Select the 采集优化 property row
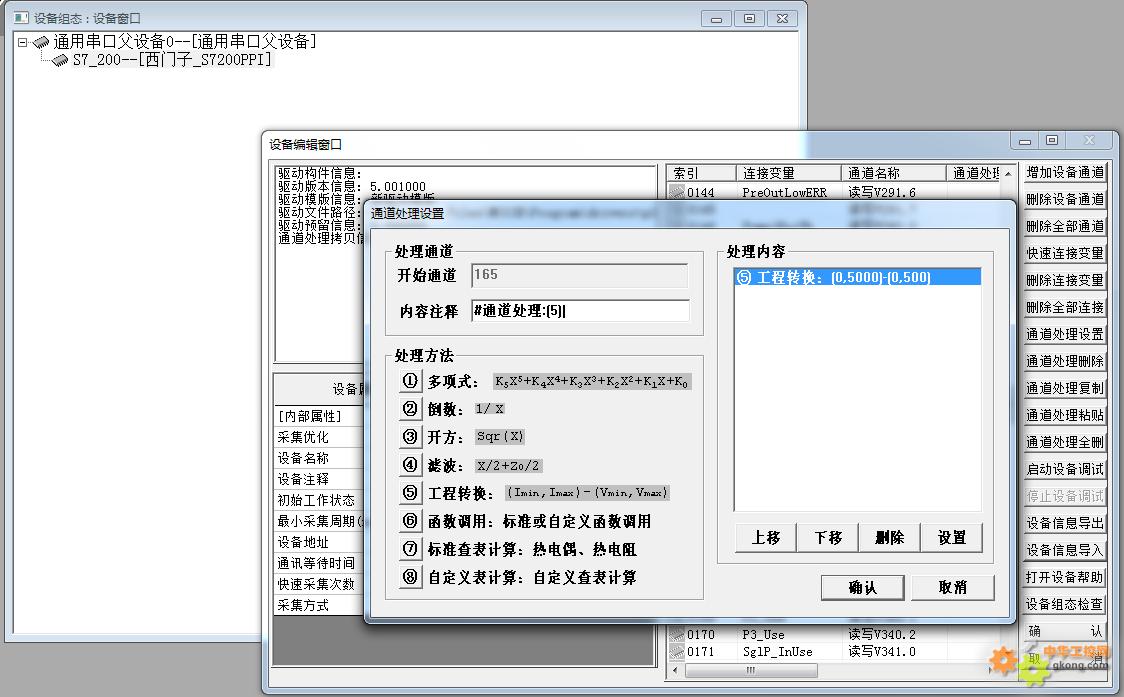 coord(319,437)
